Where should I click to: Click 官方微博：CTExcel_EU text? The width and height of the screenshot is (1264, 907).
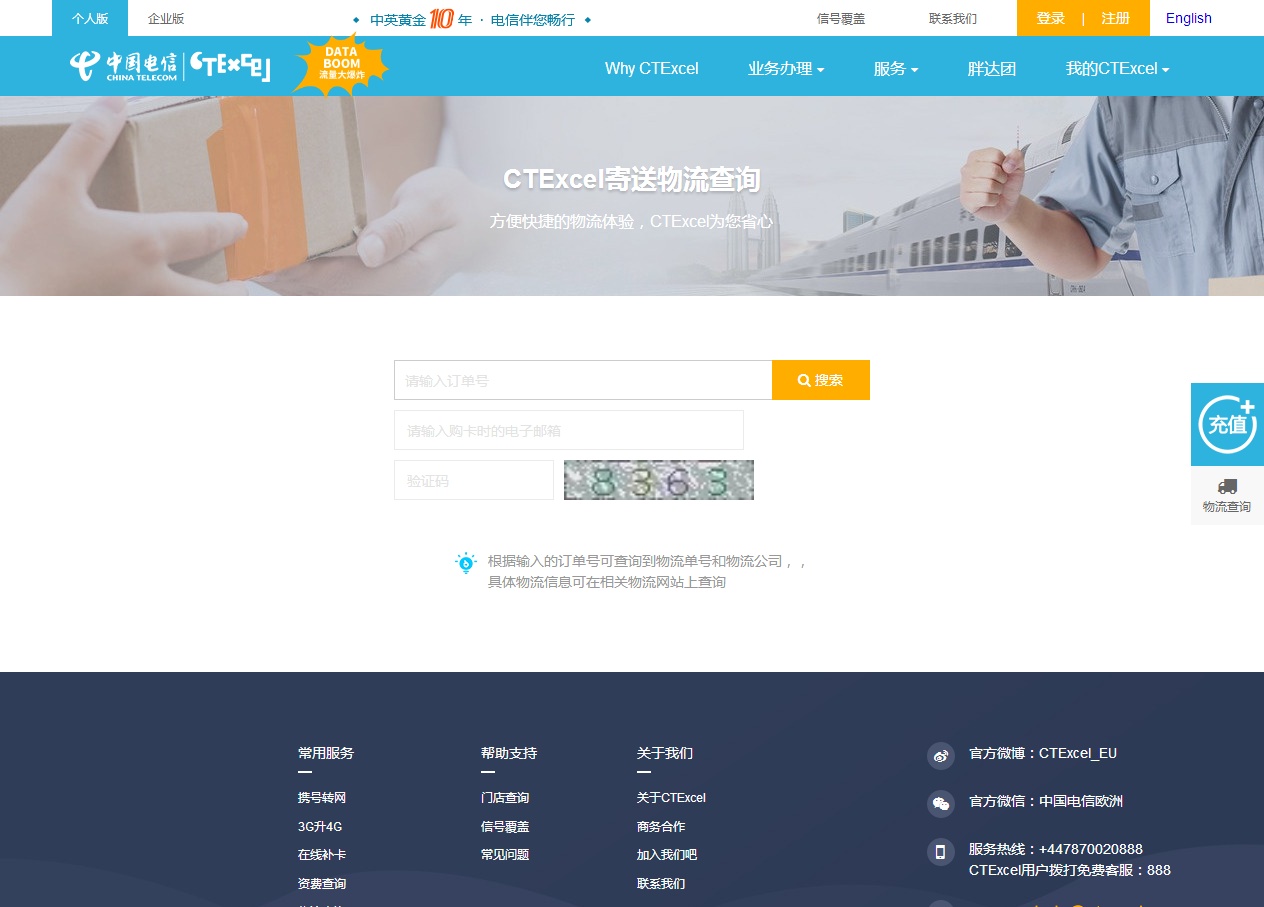[1043, 753]
